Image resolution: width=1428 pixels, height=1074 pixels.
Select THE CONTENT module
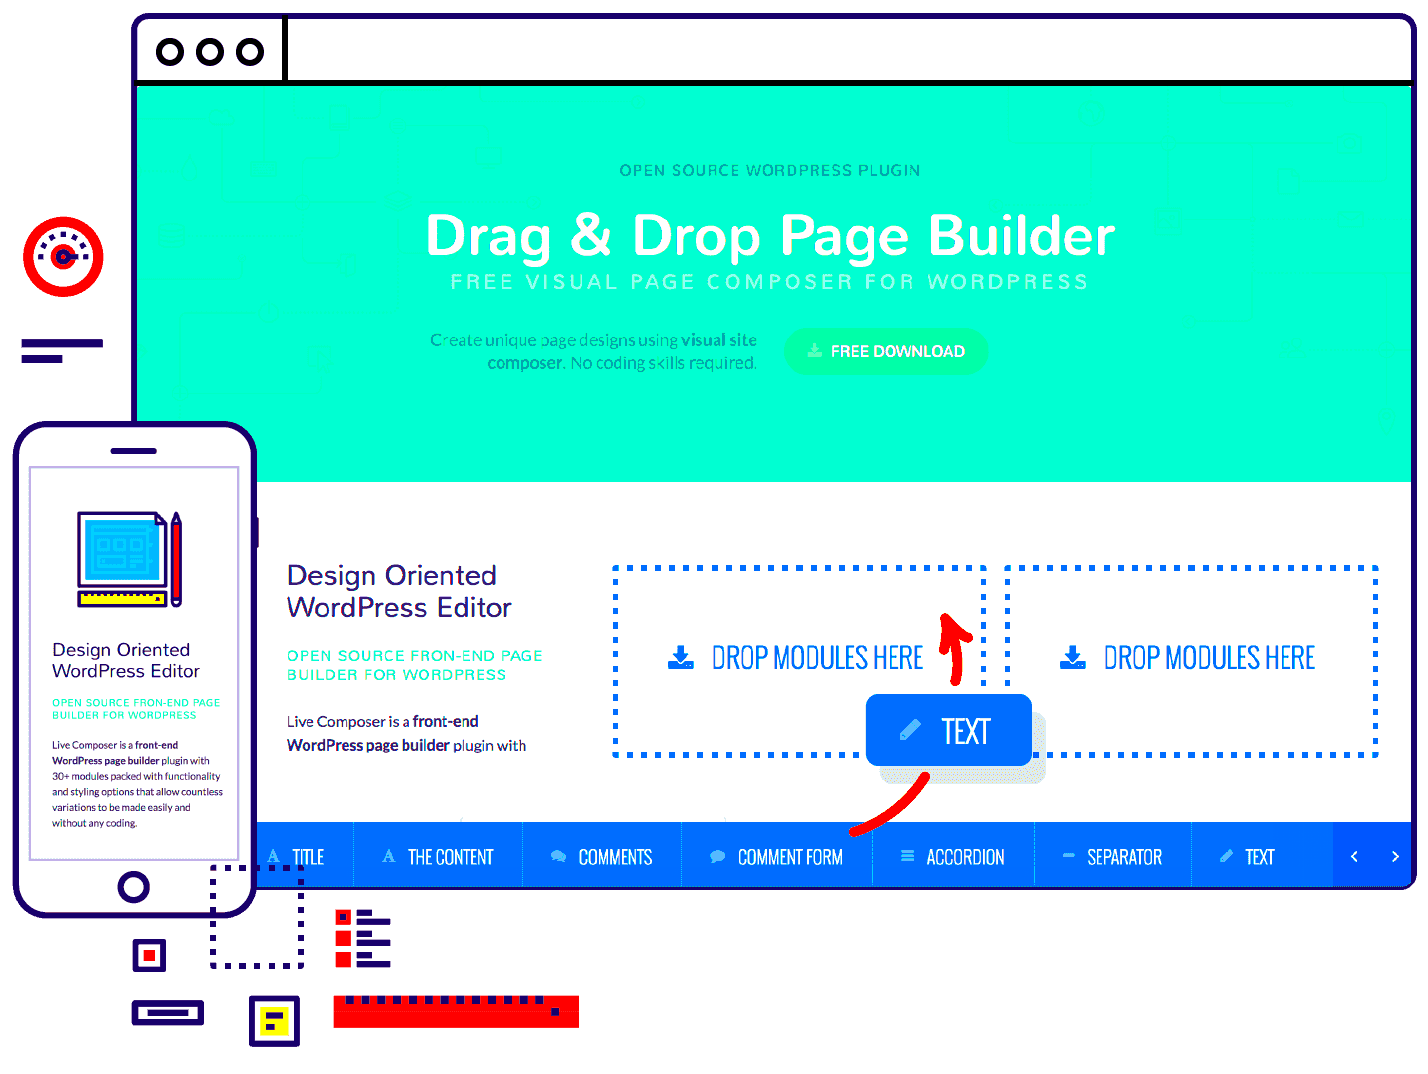[438, 857]
